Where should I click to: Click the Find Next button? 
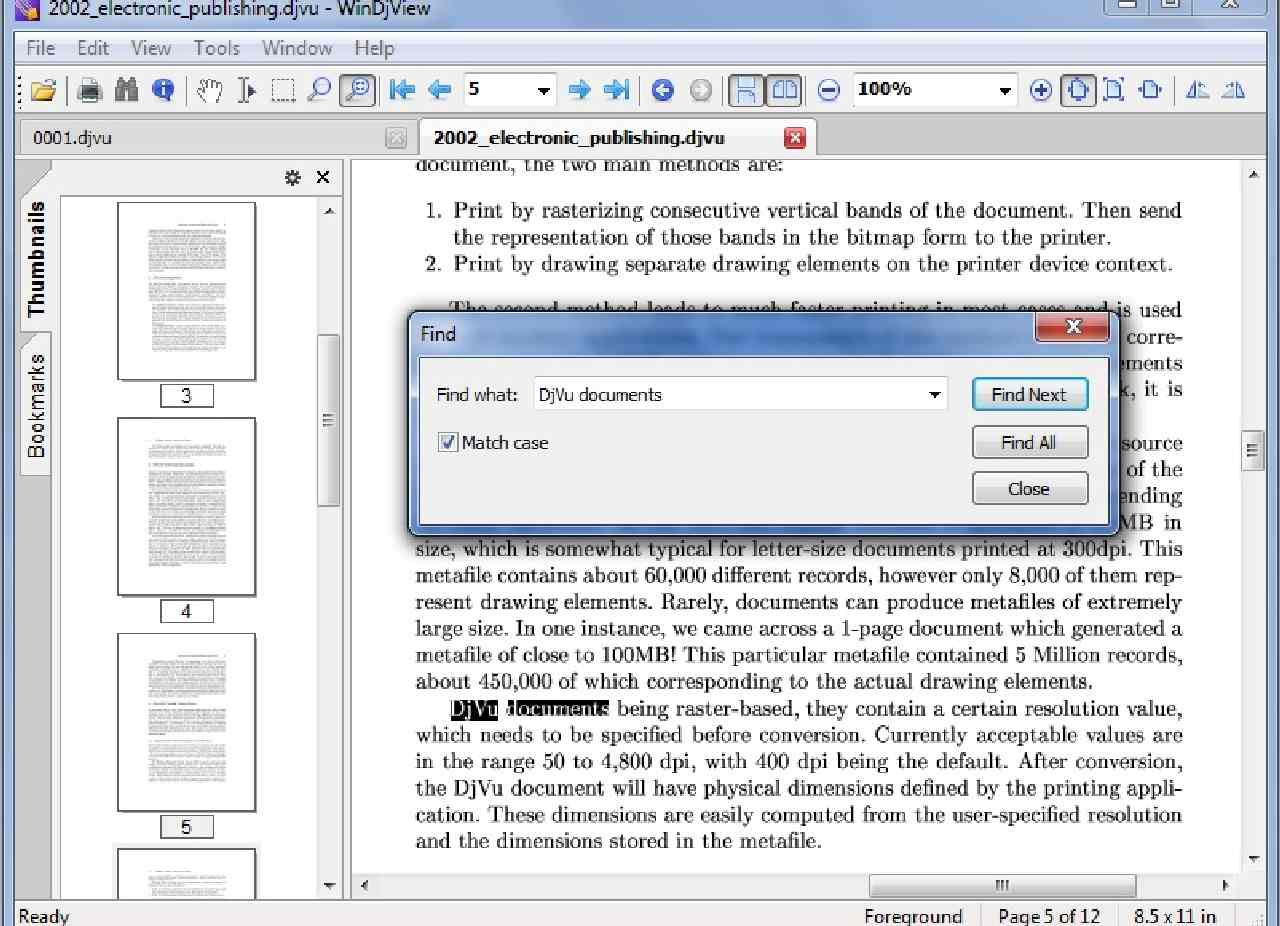tap(1030, 394)
